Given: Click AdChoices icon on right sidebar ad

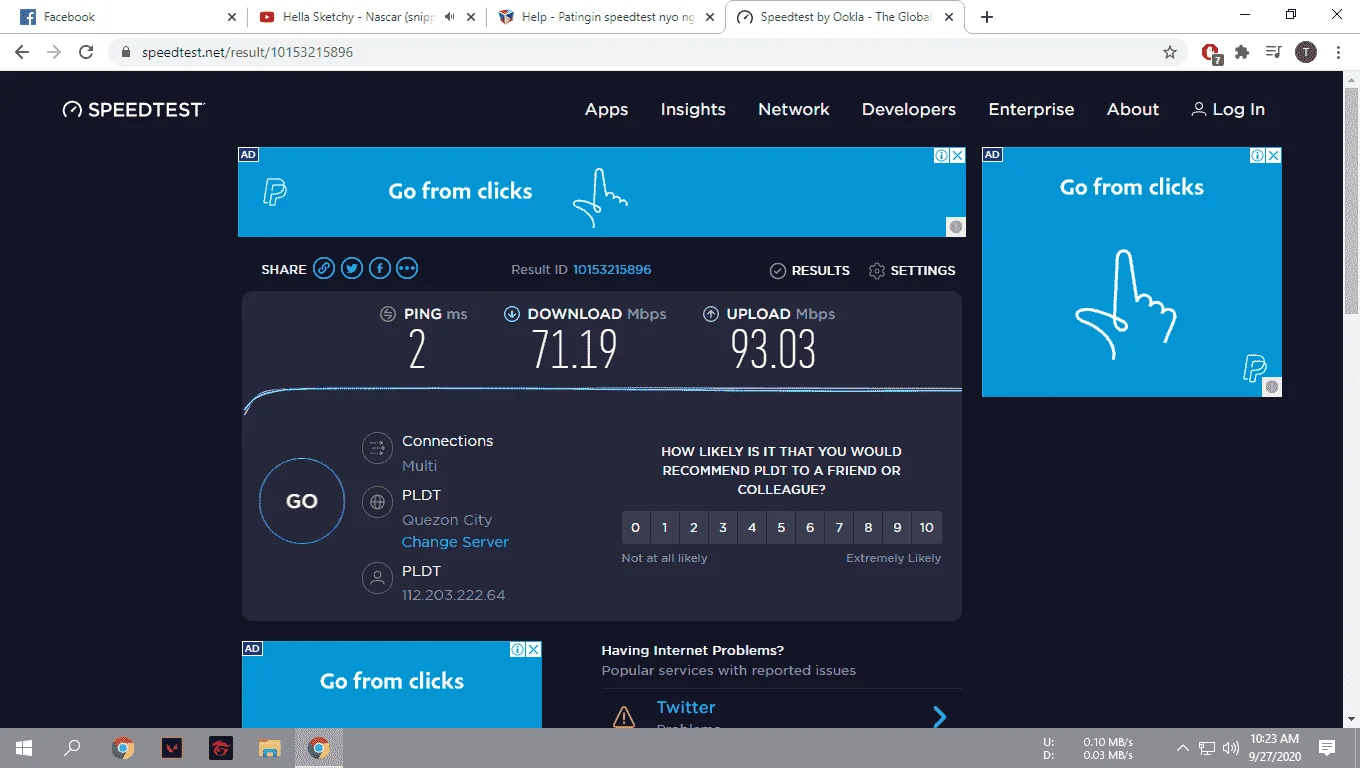Looking at the screenshot, I should (1258, 155).
